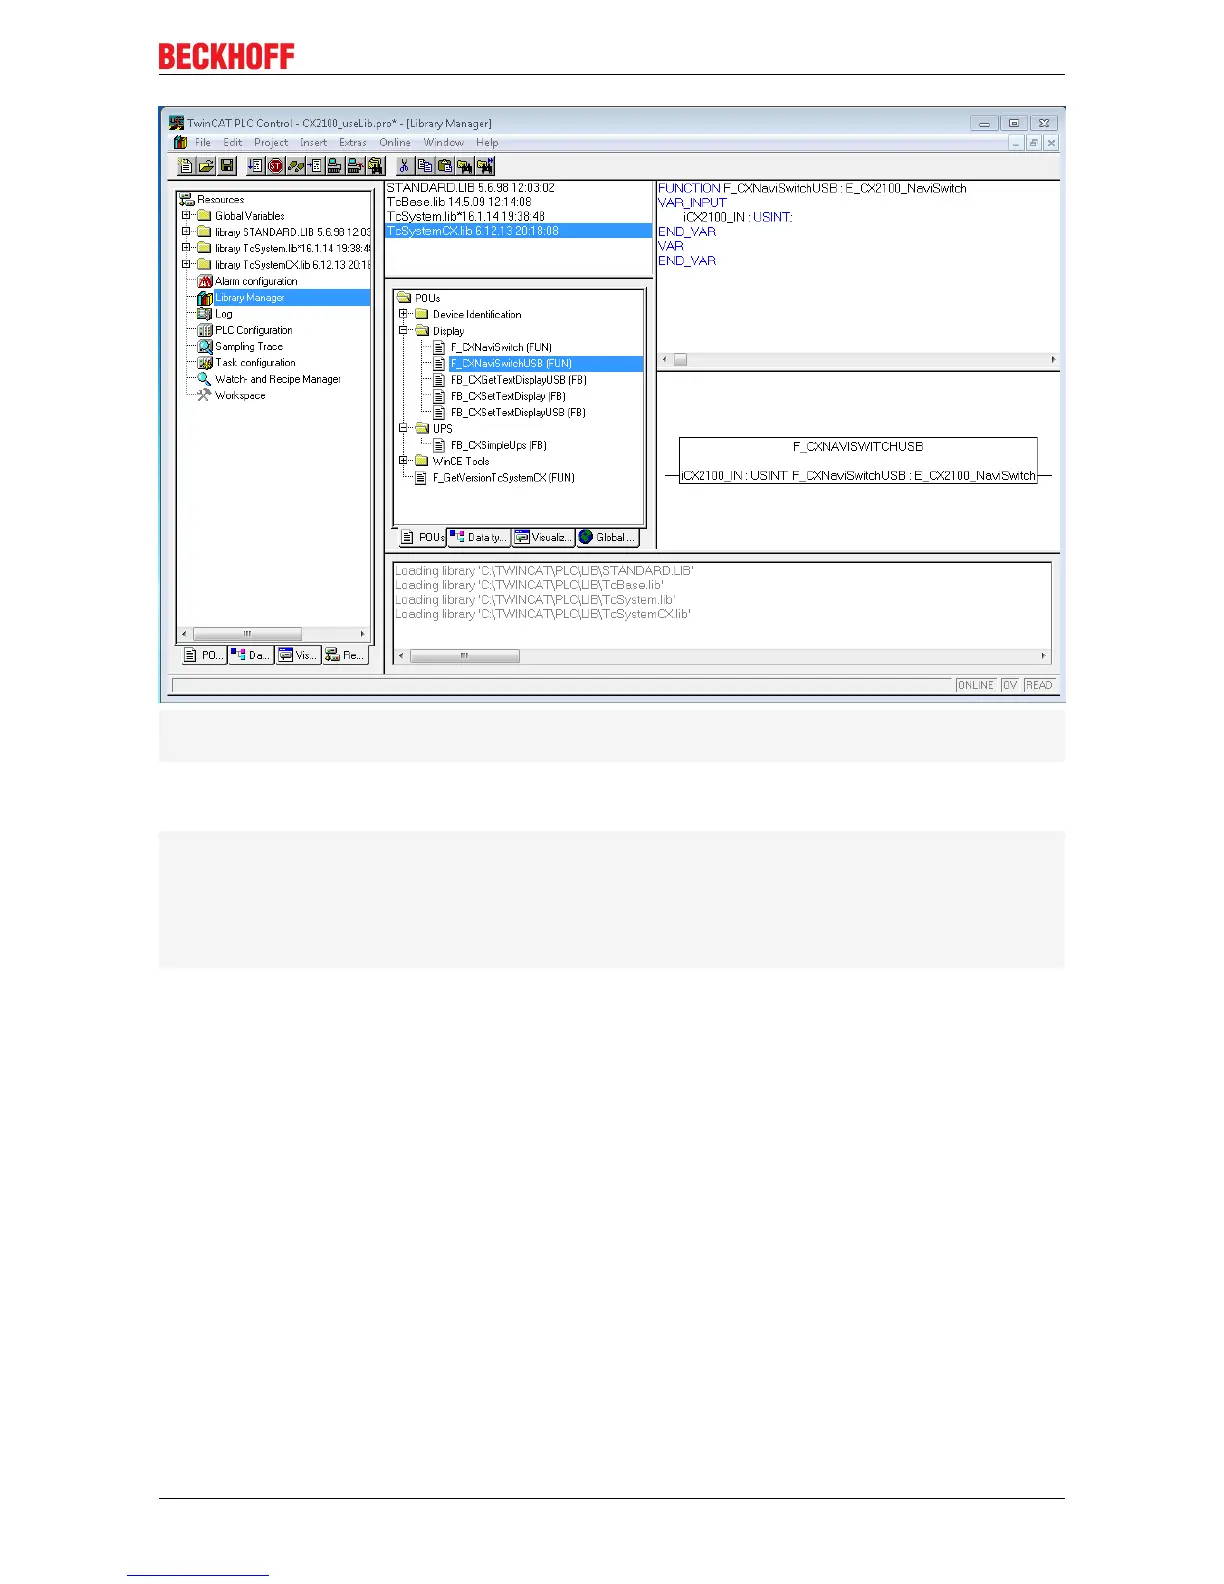Screen dimensions: 1224x1584
Task: Click the iCX2100_IN : USINT declaration line
Action: (x=738, y=217)
